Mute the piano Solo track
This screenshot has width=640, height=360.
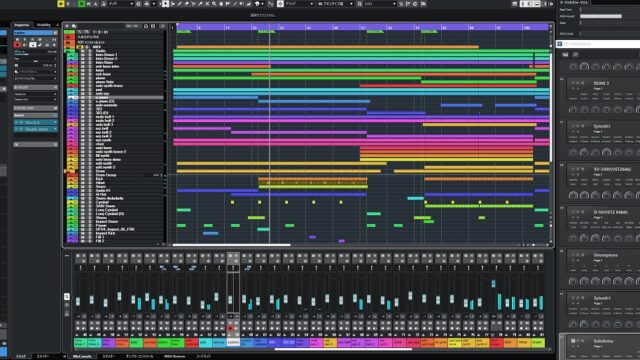83,82
